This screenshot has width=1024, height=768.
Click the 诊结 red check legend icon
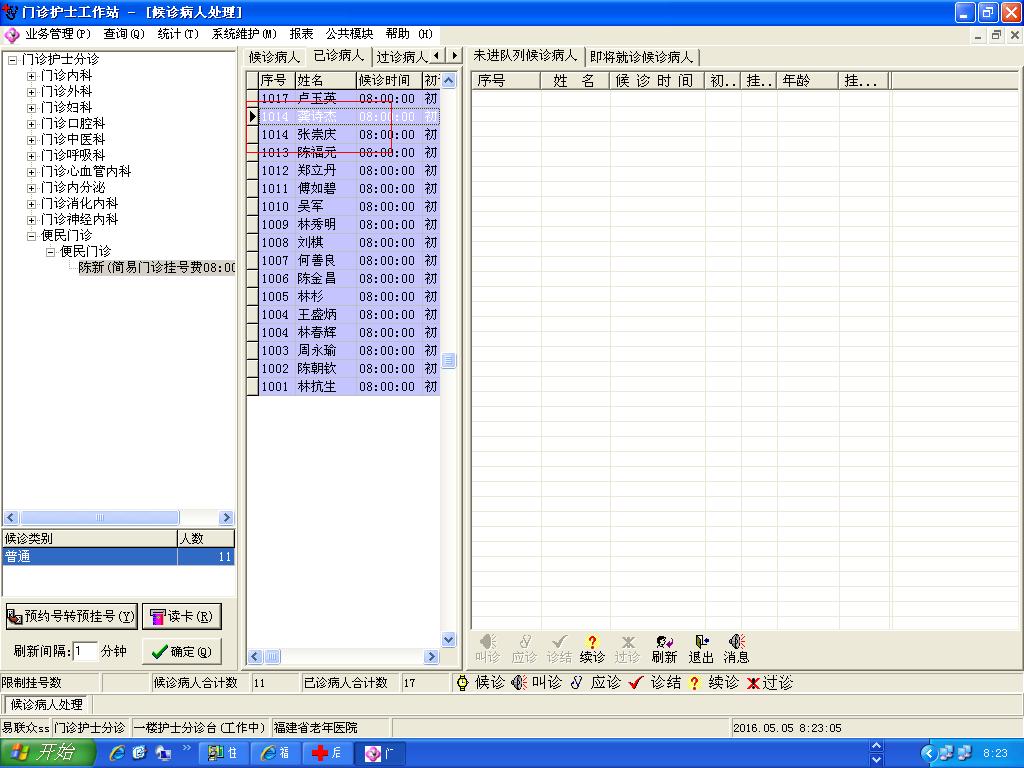click(x=635, y=683)
